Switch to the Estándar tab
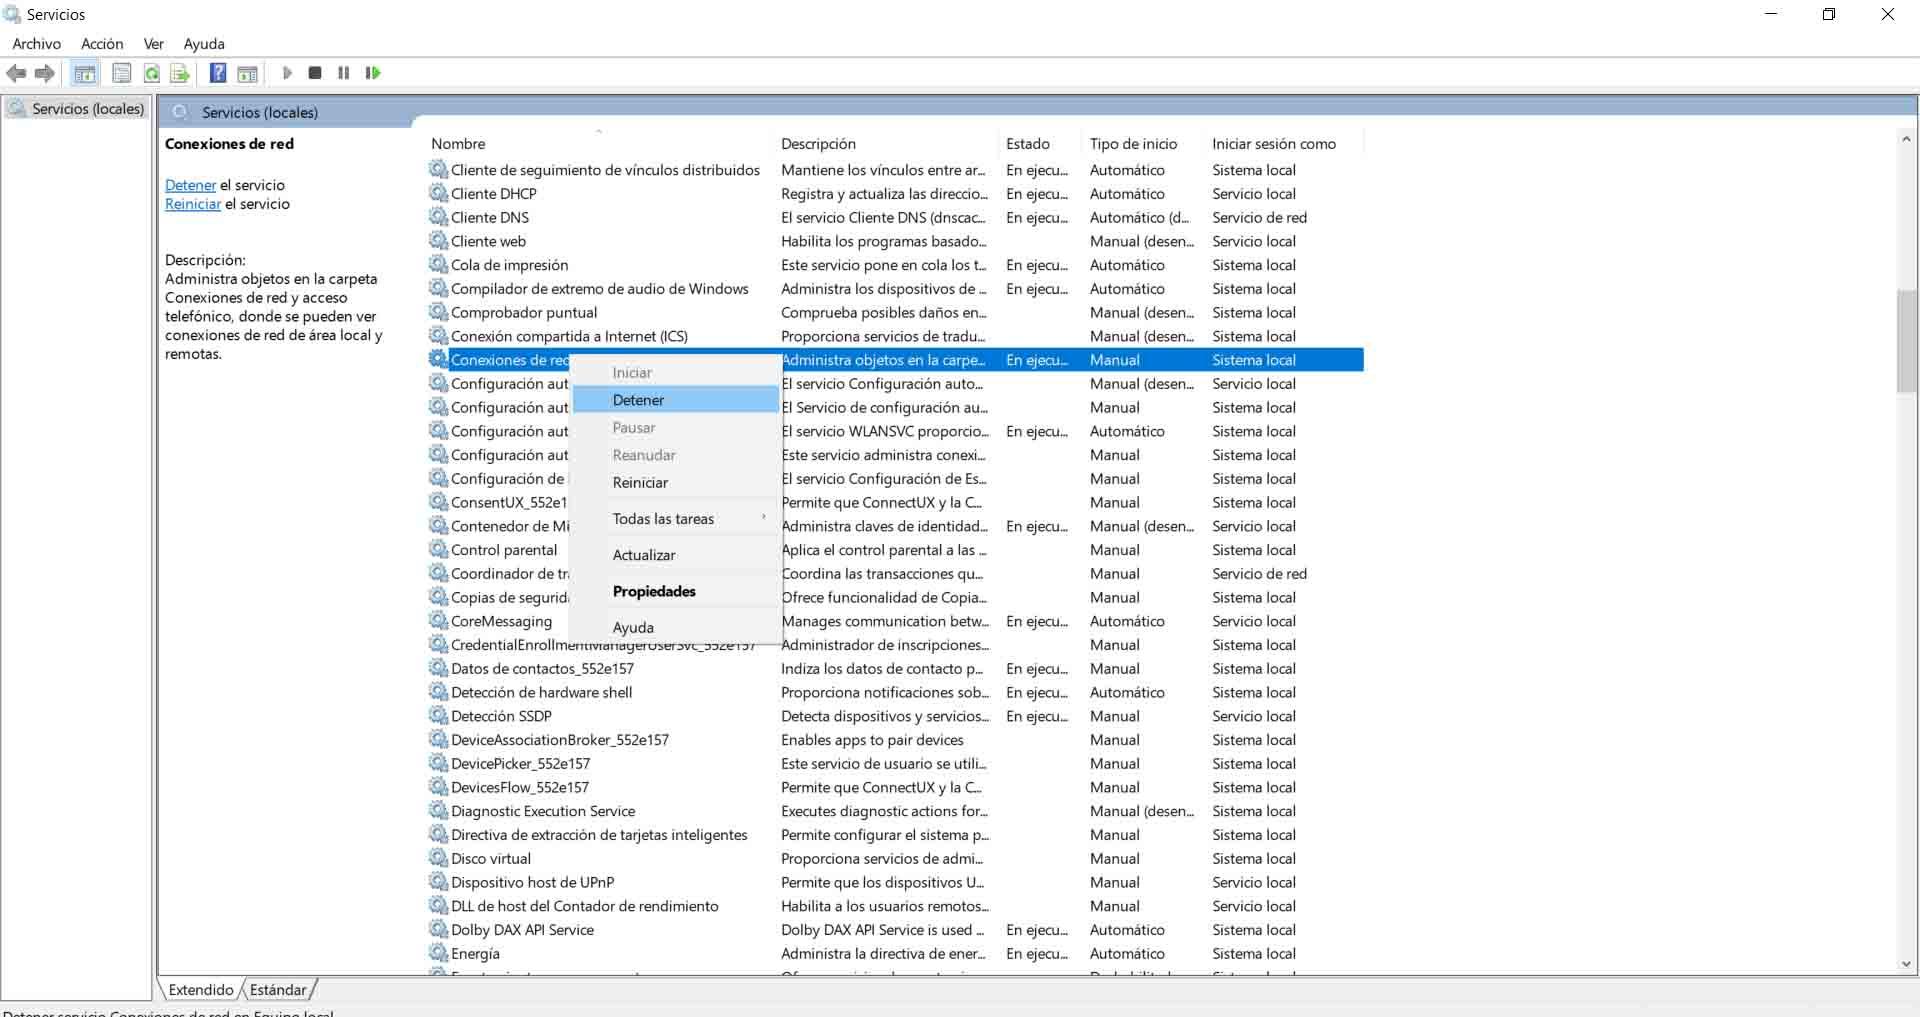Viewport: 1920px width, 1017px height. point(278,990)
